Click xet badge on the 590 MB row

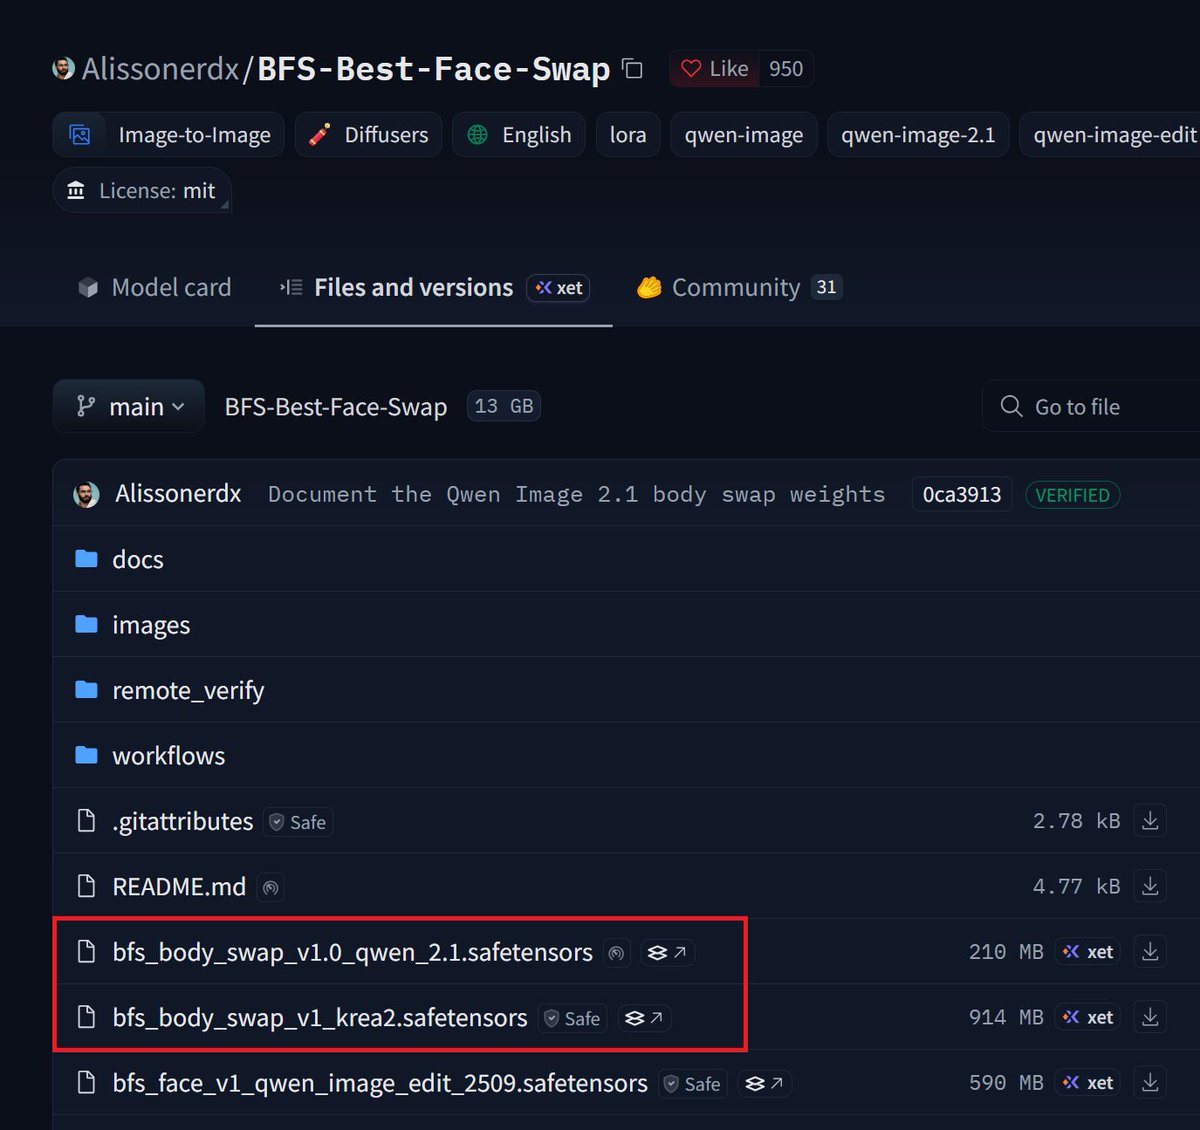point(1089,1083)
